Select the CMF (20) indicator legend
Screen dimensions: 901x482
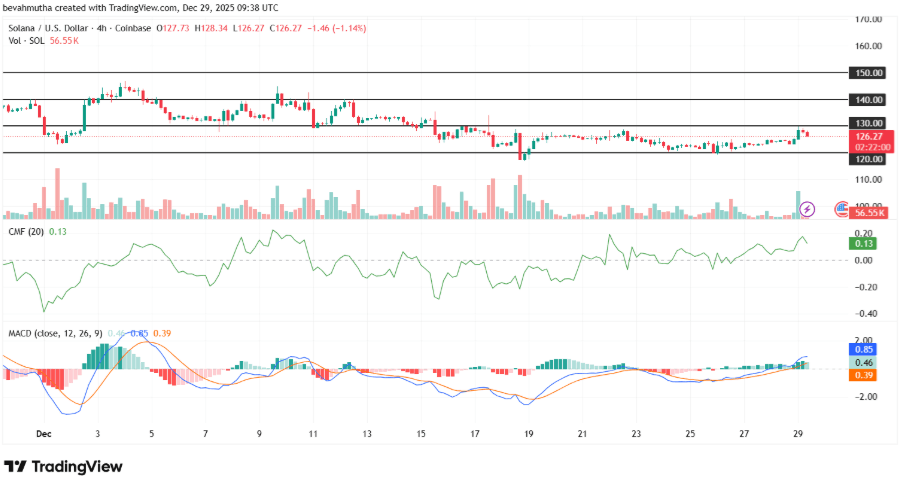[x=26, y=232]
